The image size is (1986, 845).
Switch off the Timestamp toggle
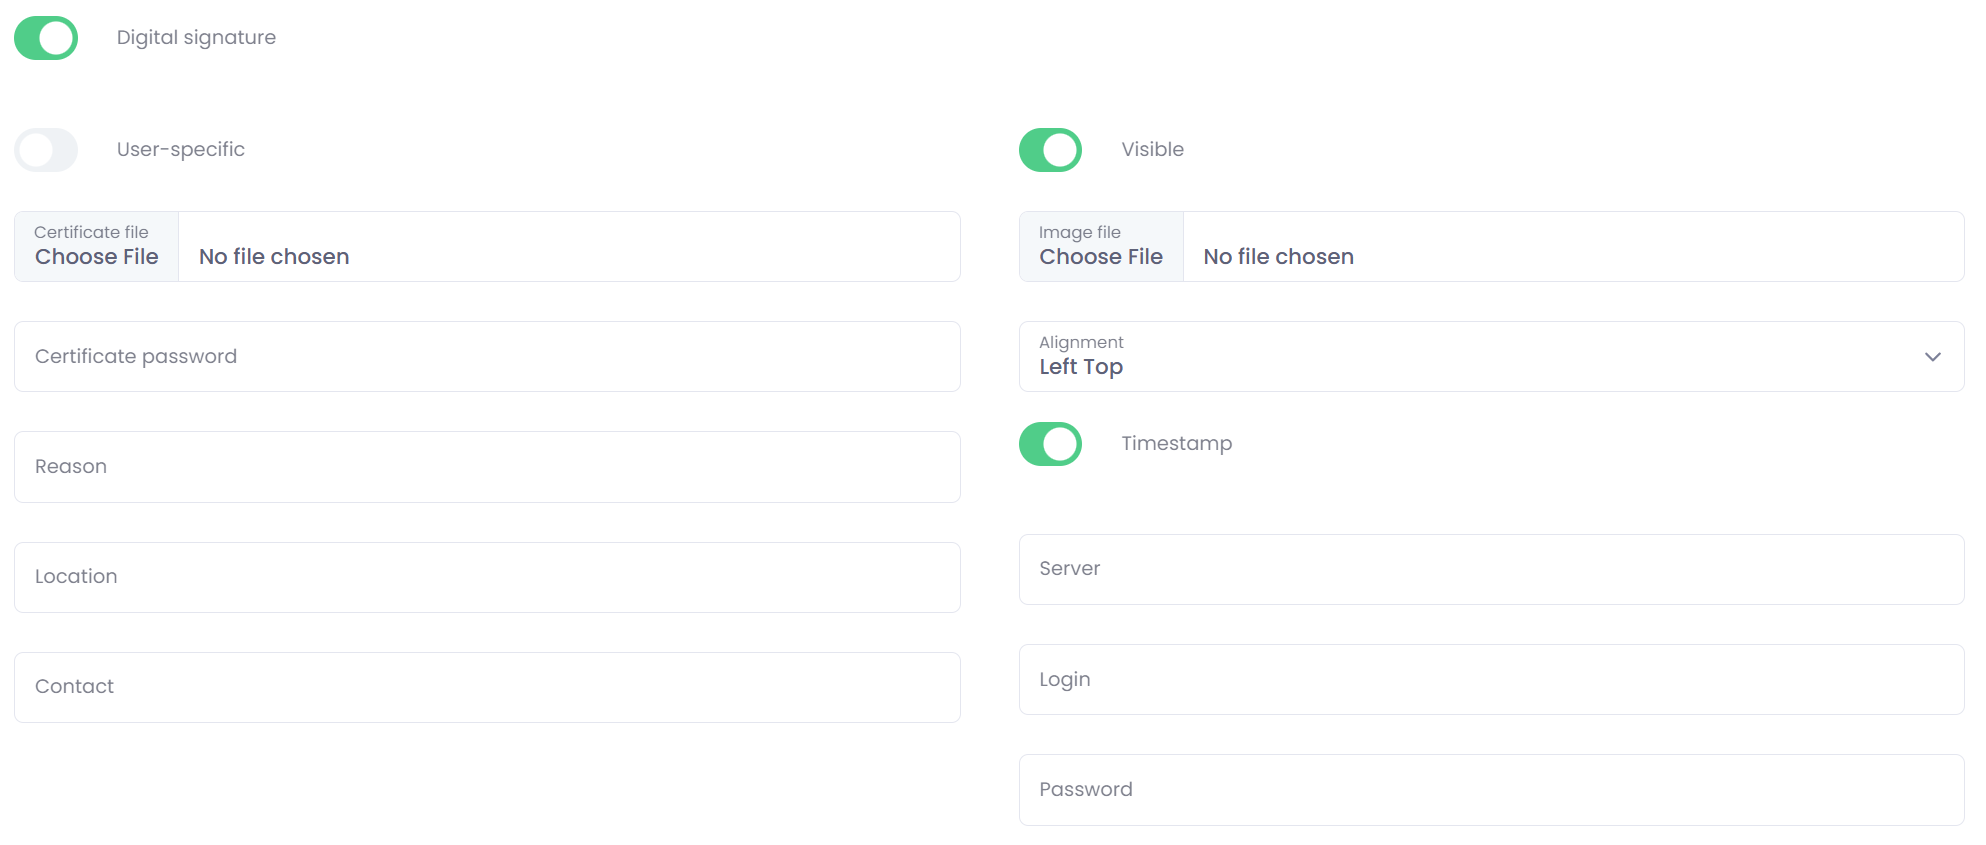(x=1050, y=444)
